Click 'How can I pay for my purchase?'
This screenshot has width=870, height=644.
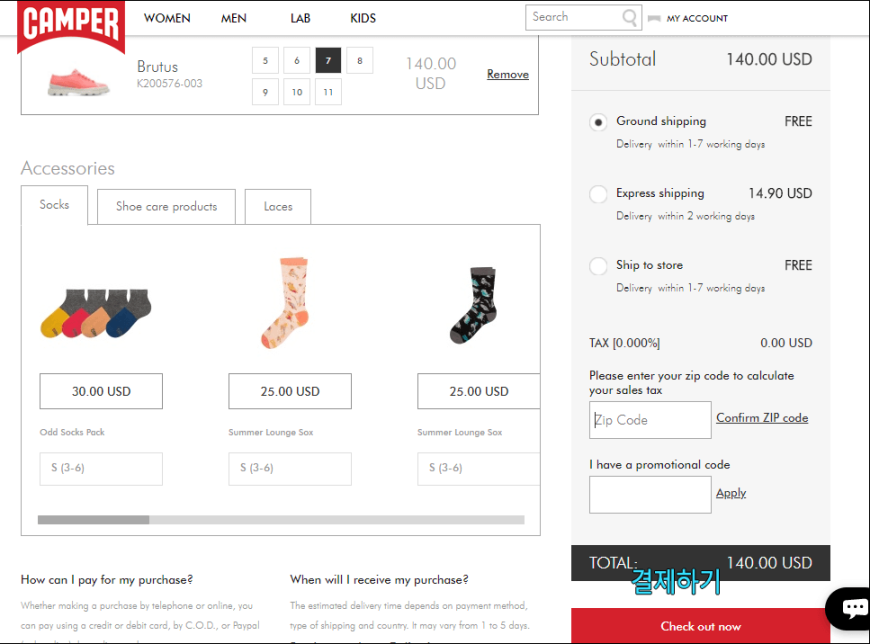pyautogui.click(x=107, y=580)
